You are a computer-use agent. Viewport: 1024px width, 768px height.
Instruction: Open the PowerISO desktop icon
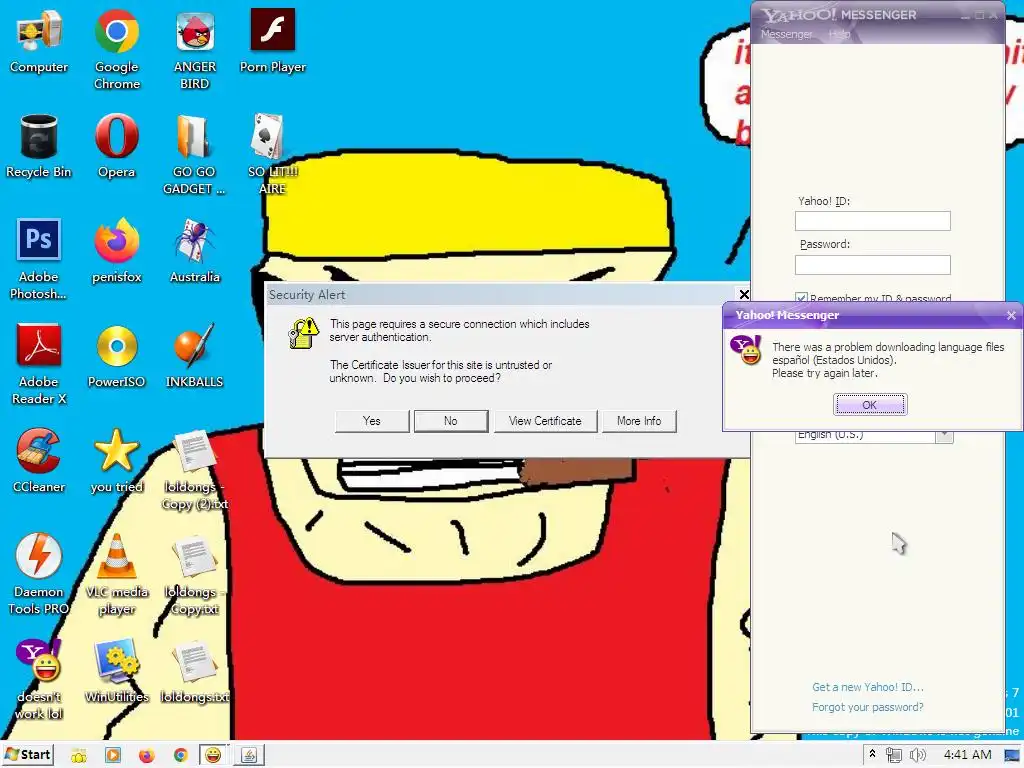(116, 356)
